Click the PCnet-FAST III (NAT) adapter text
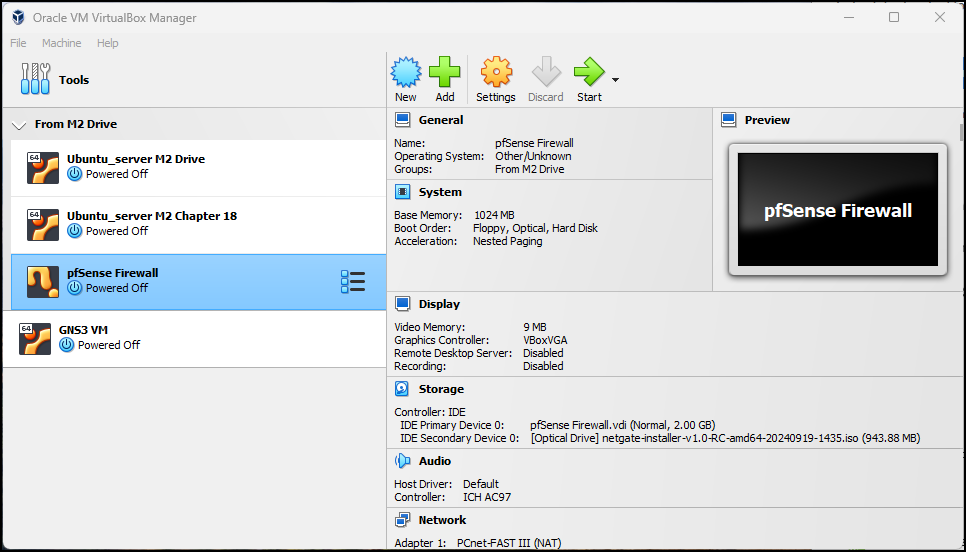 [x=509, y=543]
